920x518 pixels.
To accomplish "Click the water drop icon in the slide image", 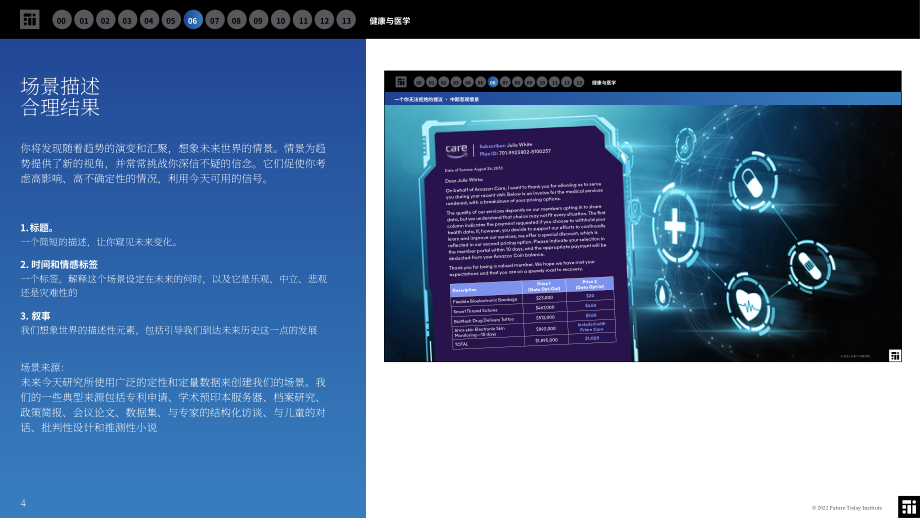I will (x=662, y=292).
